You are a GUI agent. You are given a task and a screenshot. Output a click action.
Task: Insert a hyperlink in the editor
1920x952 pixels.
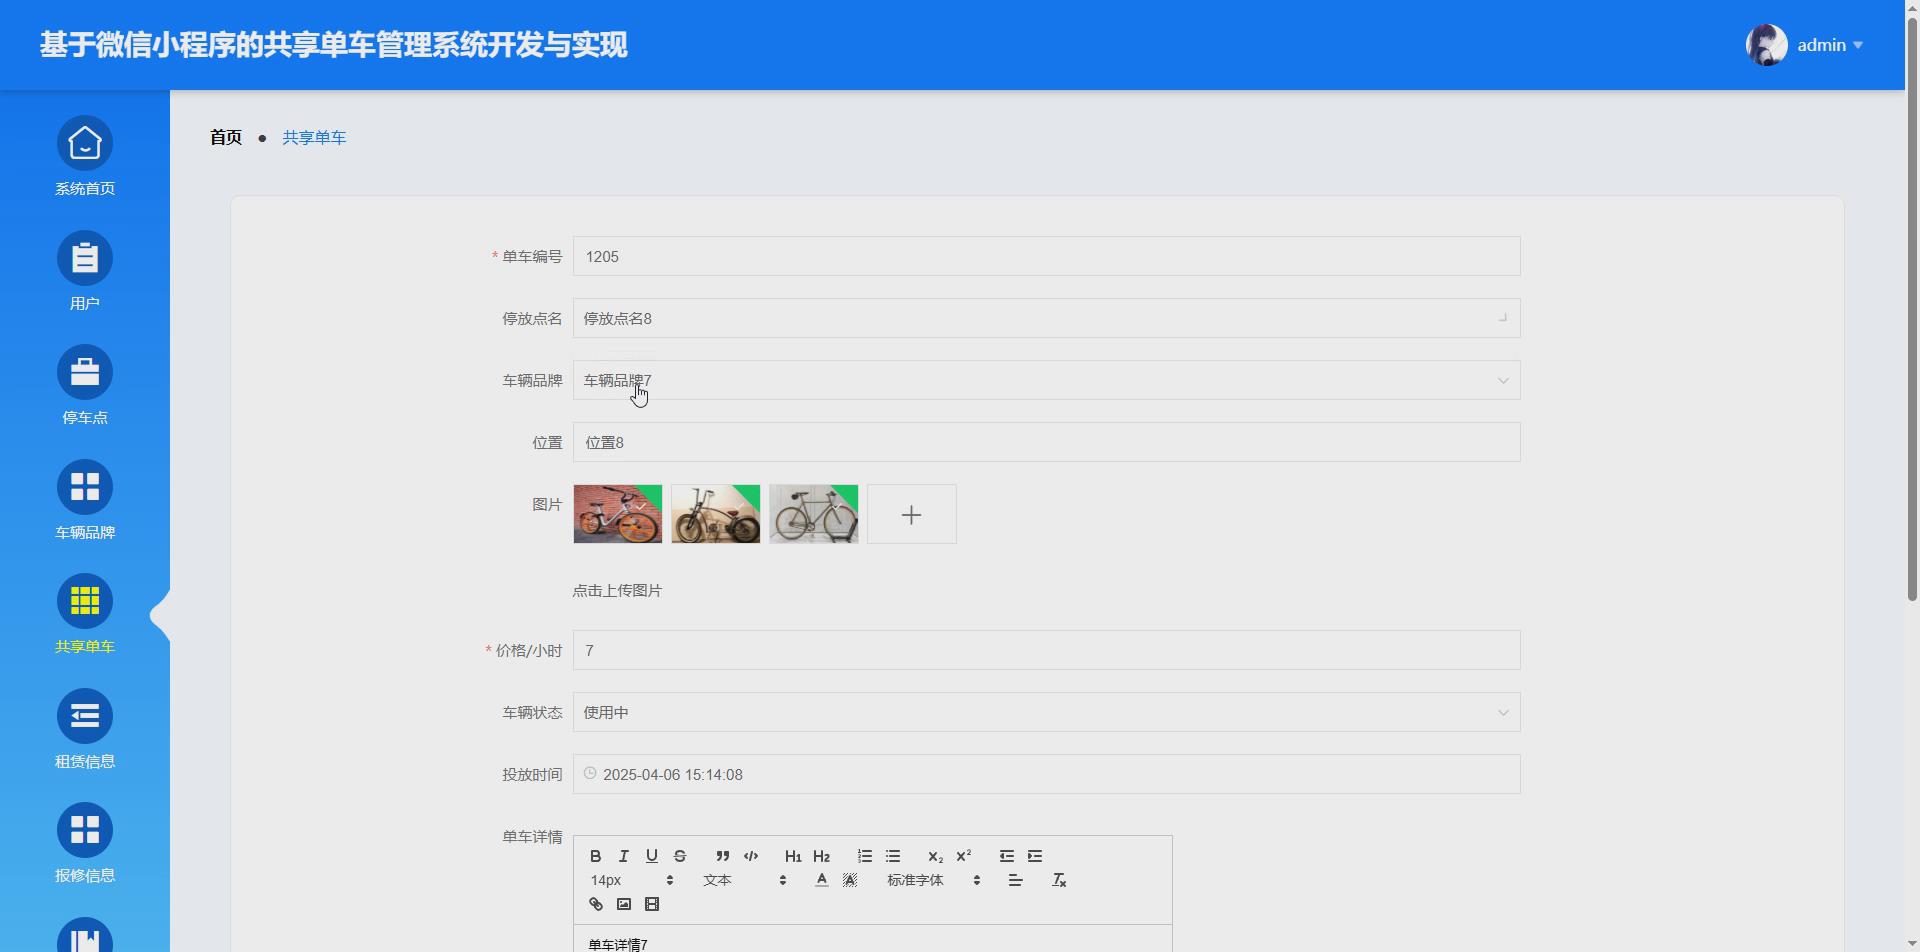pyautogui.click(x=595, y=903)
